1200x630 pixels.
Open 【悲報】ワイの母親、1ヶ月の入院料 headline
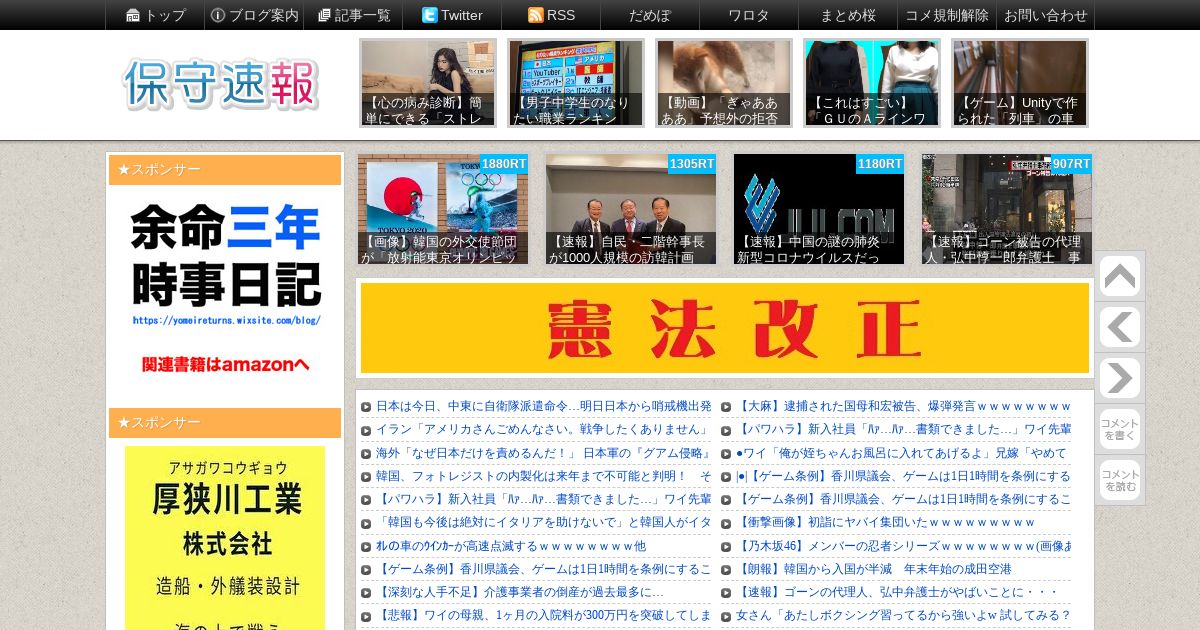pyautogui.click(x=543, y=615)
